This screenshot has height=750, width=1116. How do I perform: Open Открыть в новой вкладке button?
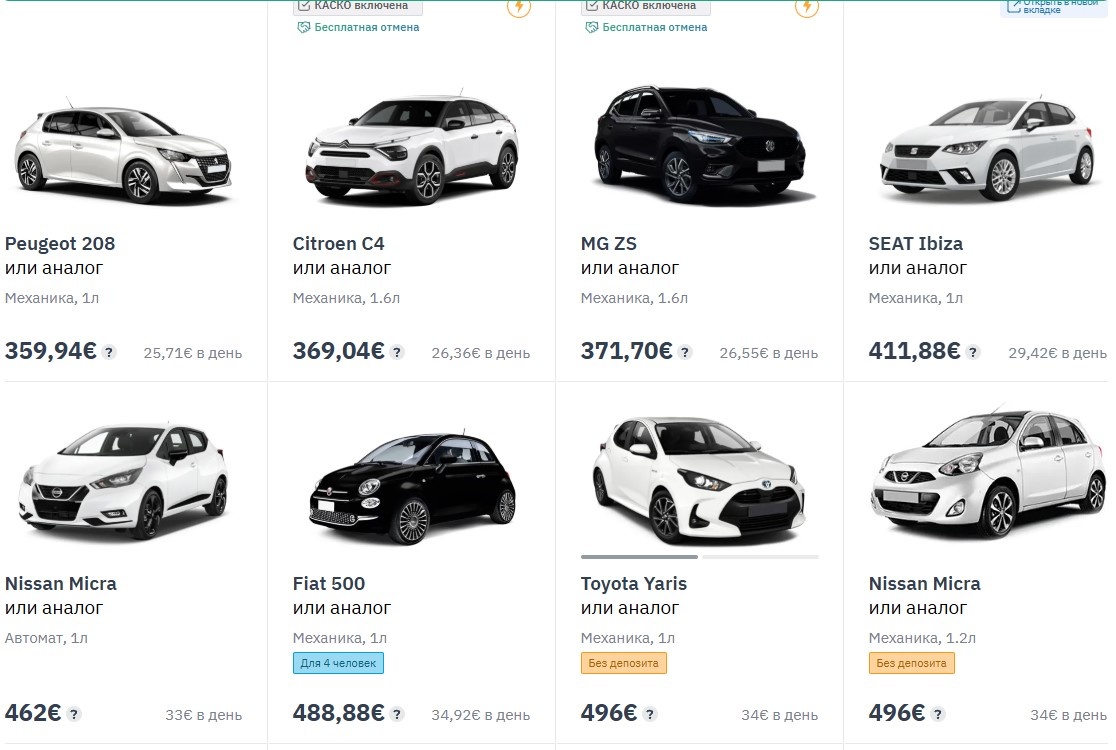click(x=1054, y=7)
